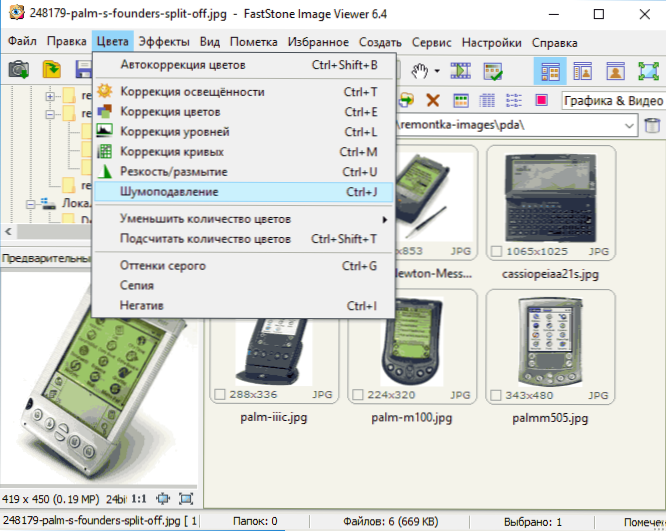Enter full screen with the green-arrows icon
The image size is (666, 531).
(649, 71)
